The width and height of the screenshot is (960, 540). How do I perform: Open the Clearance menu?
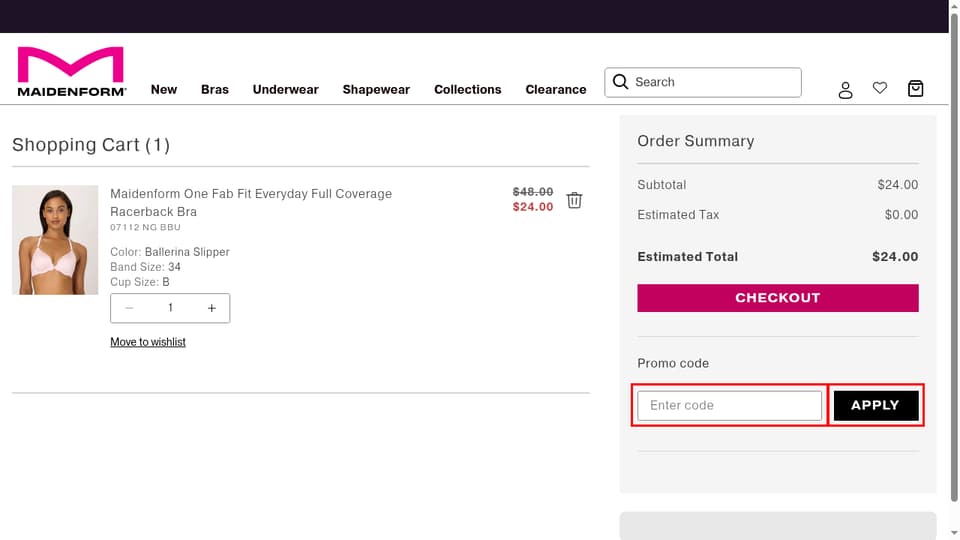click(x=555, y=89)
